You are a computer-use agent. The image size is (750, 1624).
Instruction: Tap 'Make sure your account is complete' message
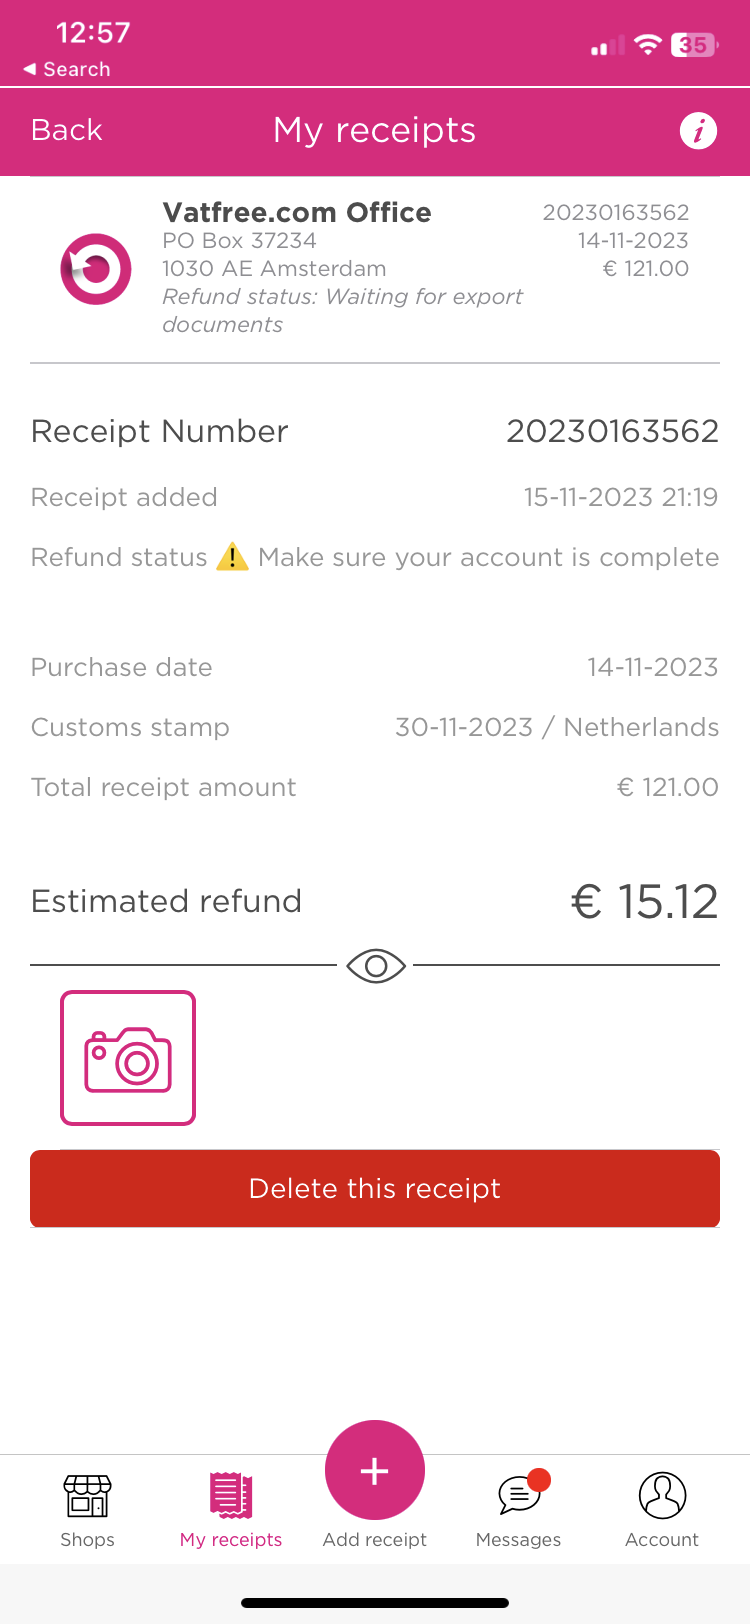tap(488, 557)
